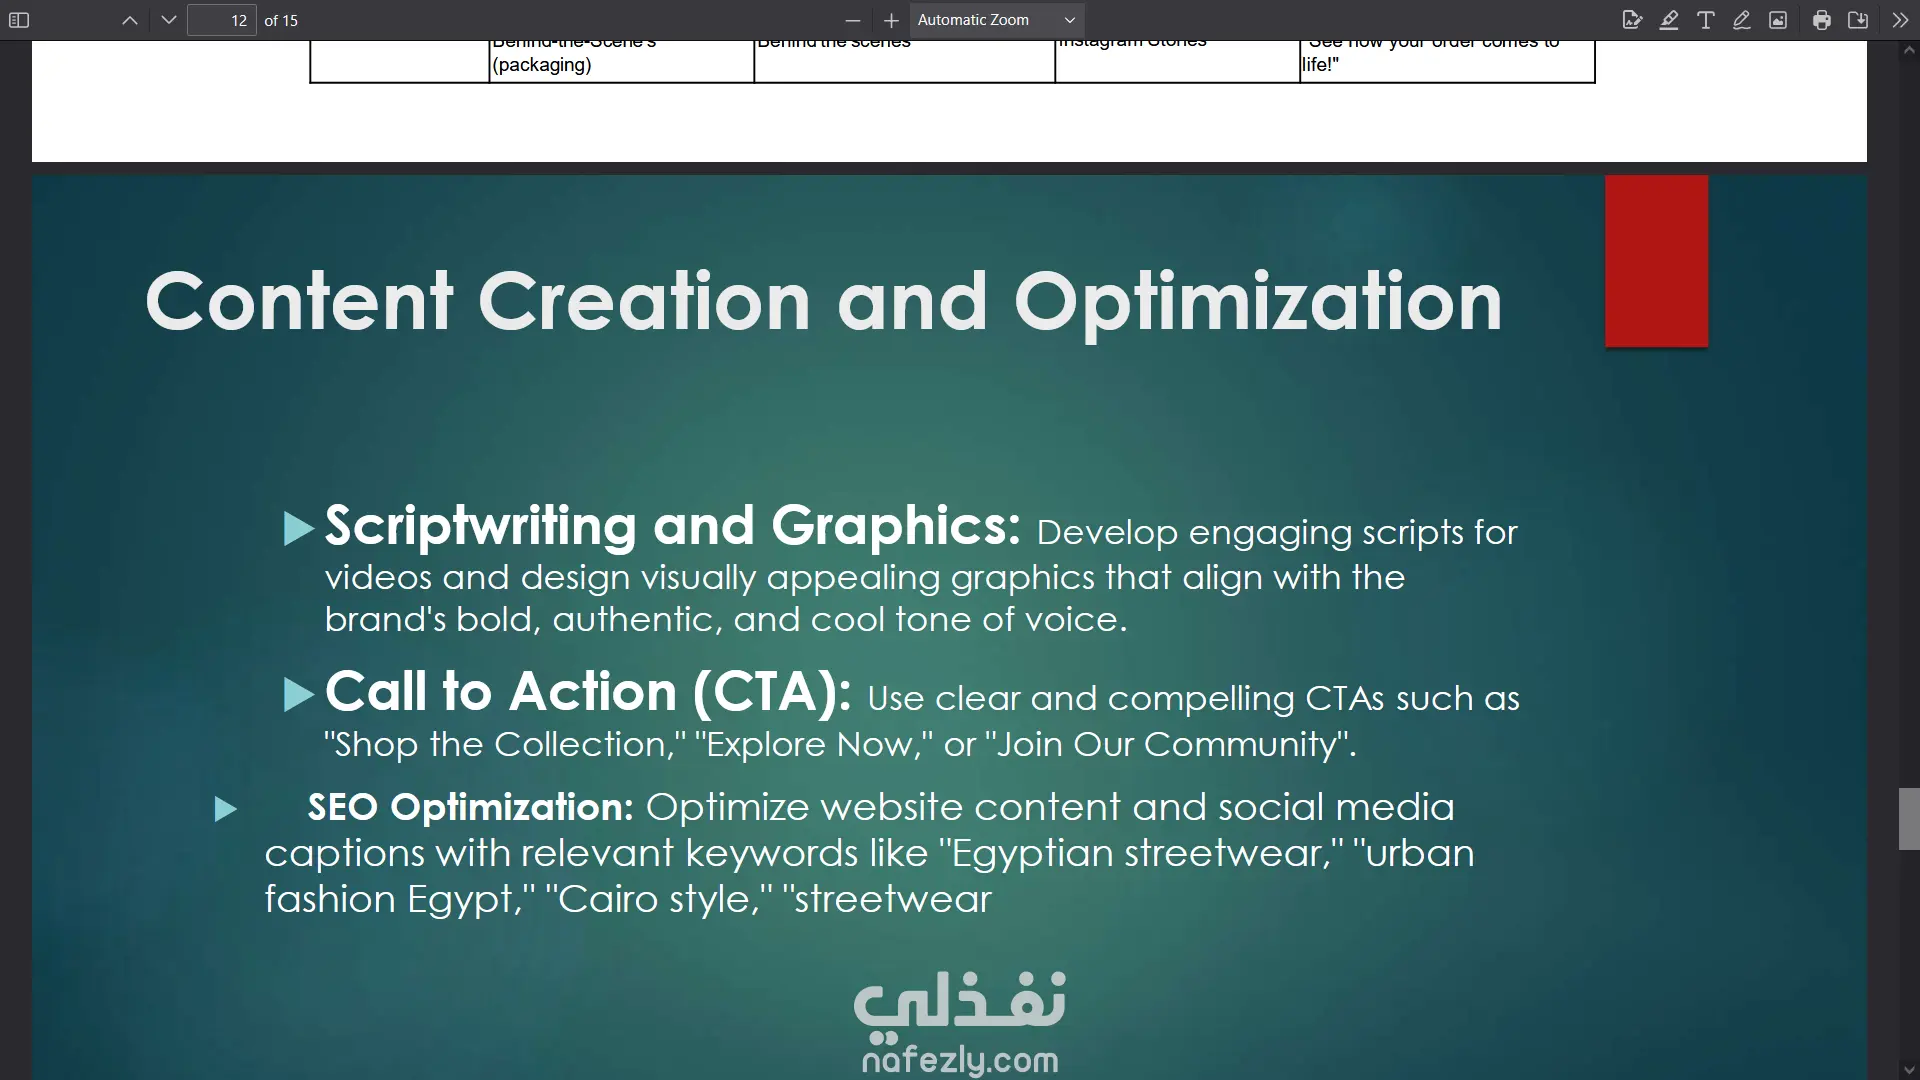
Task: Open the Automatic Zoom dropdown
Action: [996, 20]
